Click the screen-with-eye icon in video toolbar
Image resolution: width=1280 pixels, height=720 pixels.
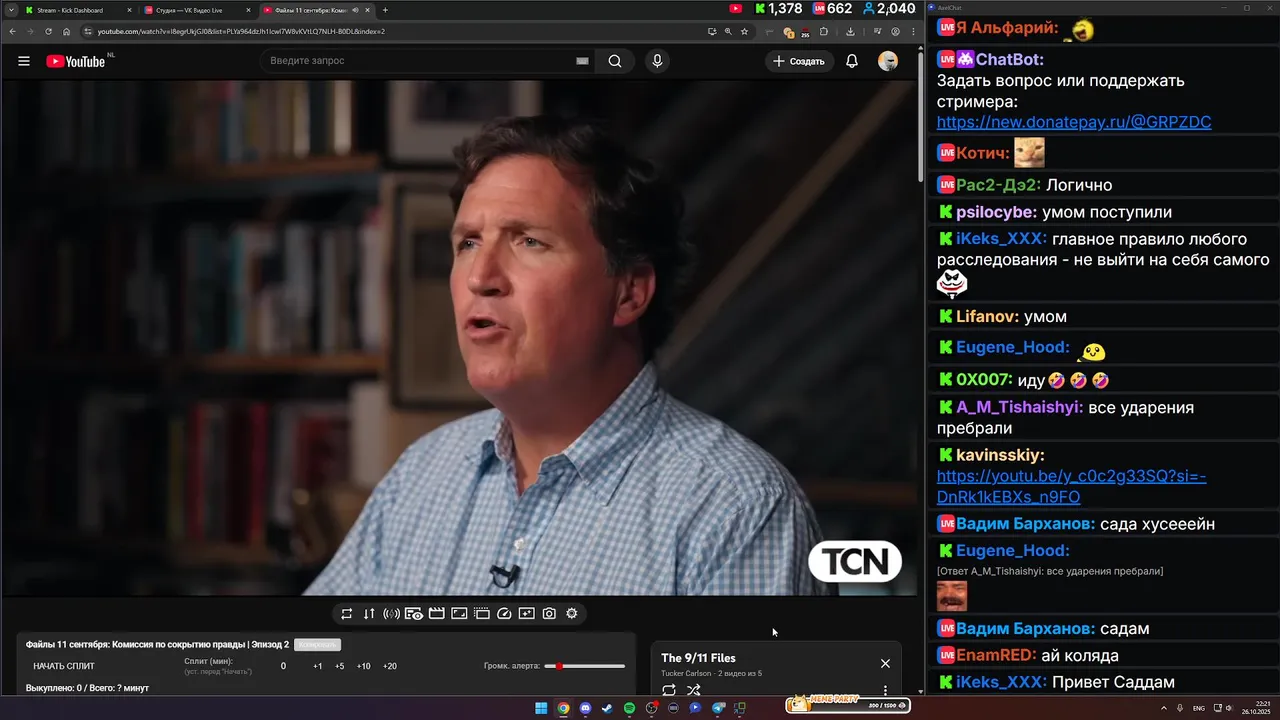414,613
